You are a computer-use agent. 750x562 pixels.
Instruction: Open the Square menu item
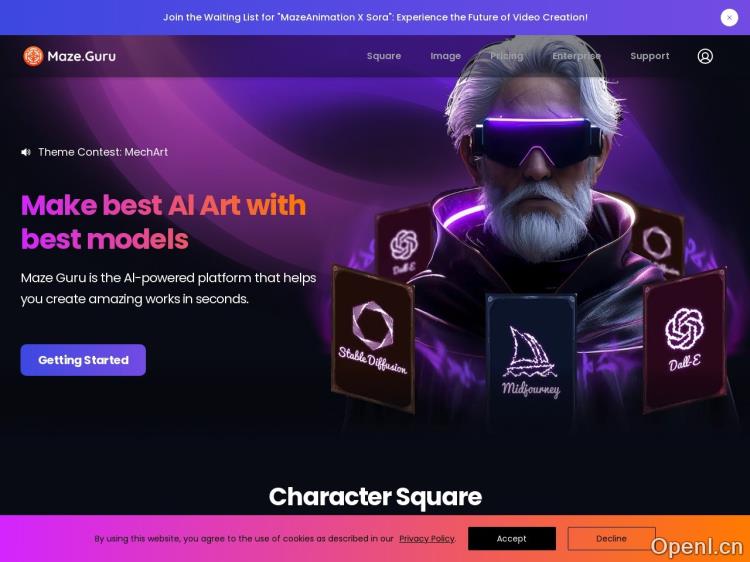(x=384, y=56)
